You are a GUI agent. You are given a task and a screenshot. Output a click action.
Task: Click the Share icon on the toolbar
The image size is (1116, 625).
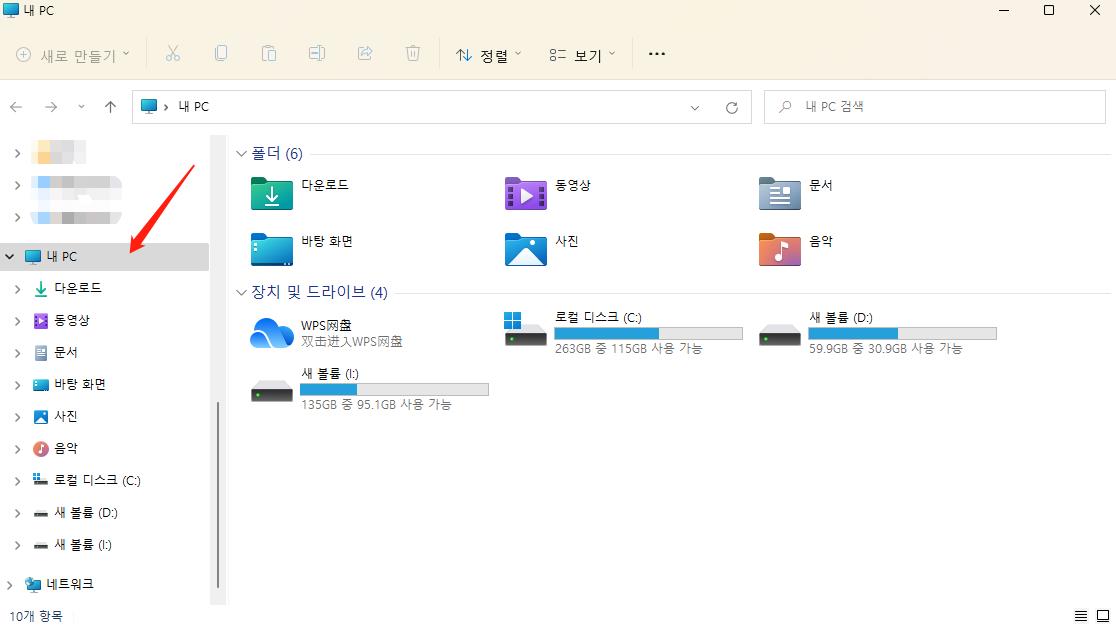click(x=364, y=52)
